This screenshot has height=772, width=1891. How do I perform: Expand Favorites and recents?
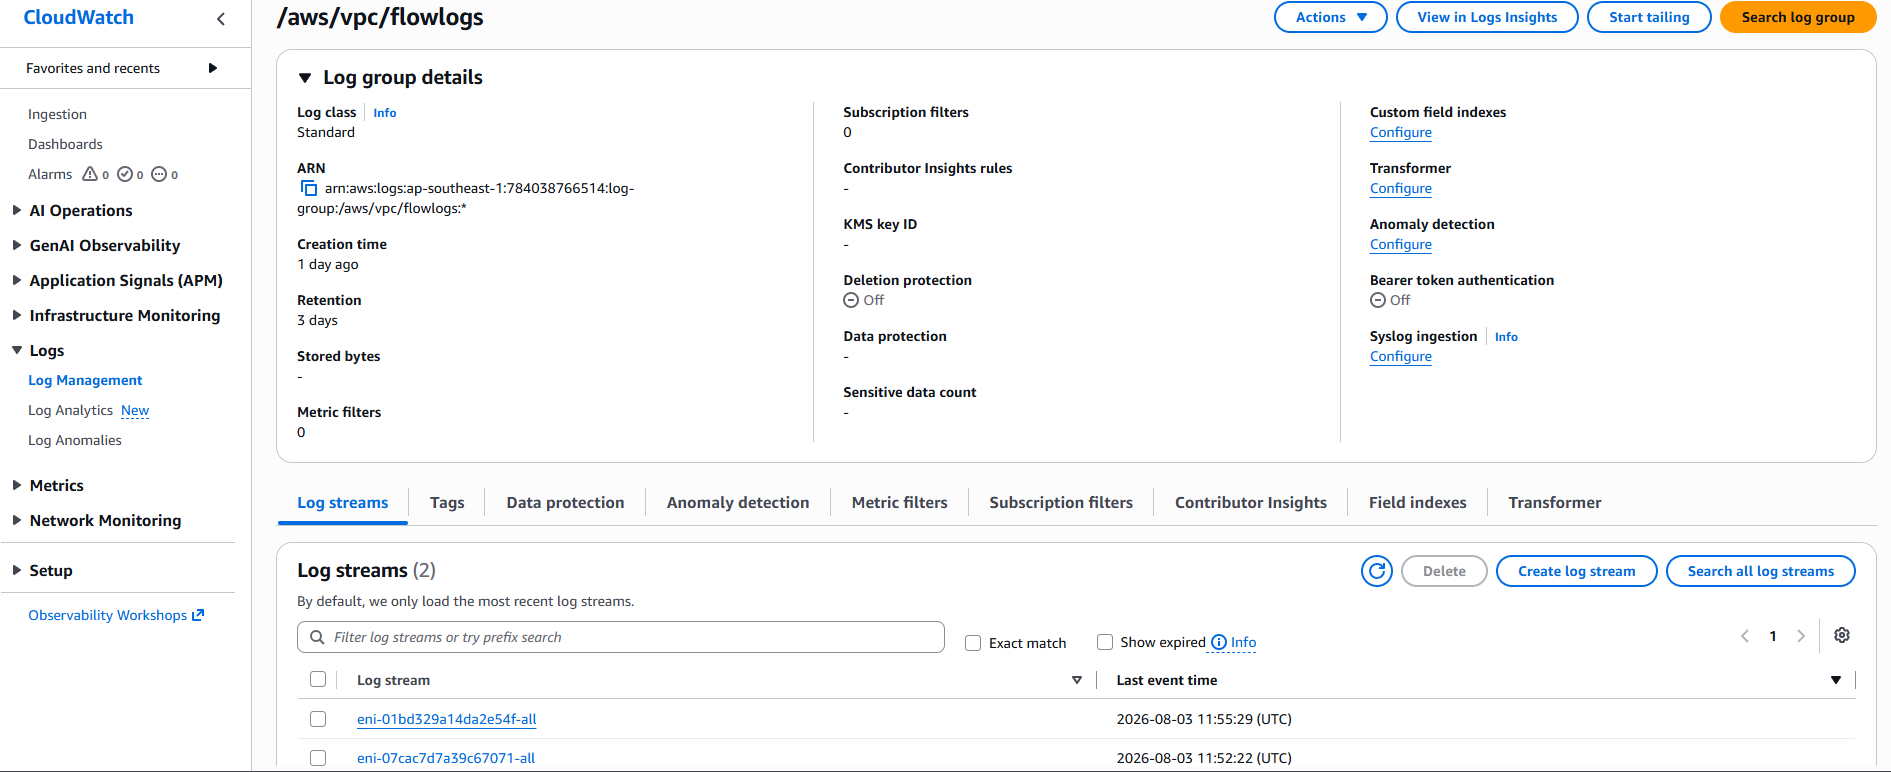coord(212,68)
